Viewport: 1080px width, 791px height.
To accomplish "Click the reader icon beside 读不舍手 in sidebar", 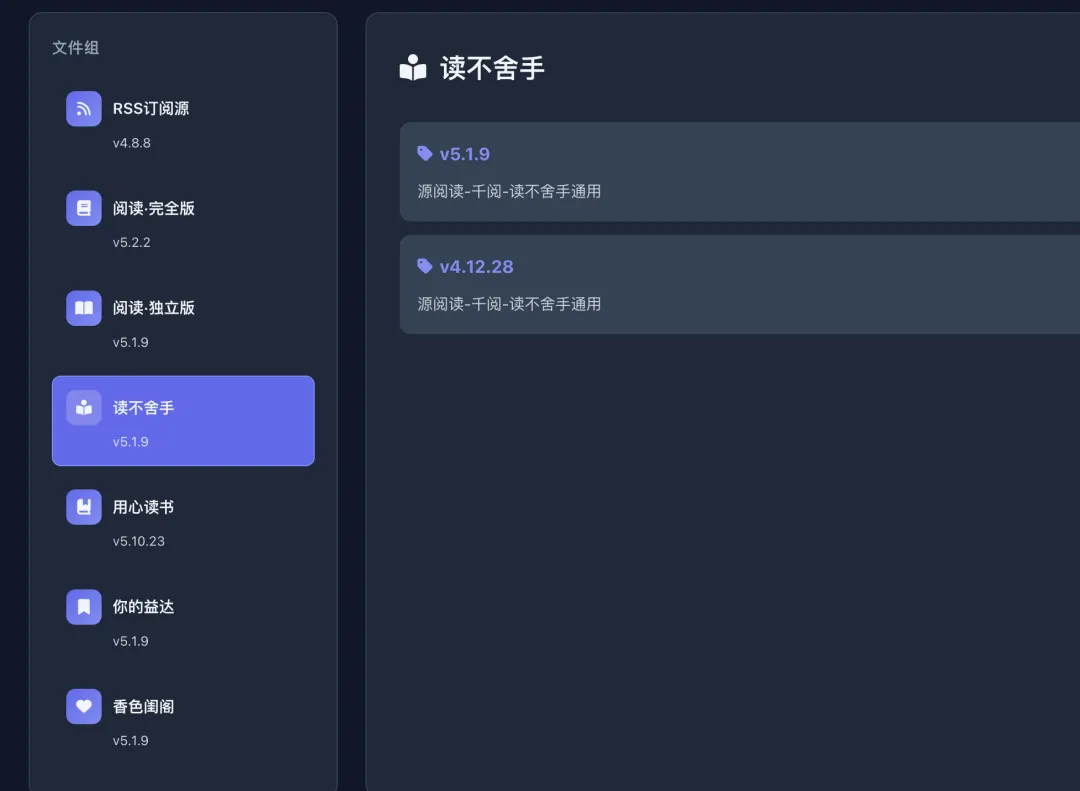I will point(84,408).
